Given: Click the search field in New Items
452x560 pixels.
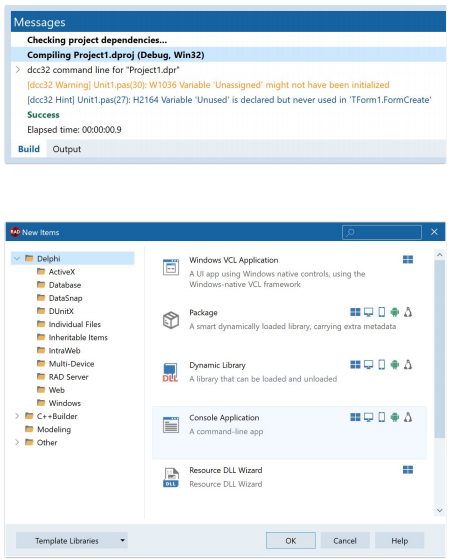Looking at the screenshot, I should click(x=382, y=232).
